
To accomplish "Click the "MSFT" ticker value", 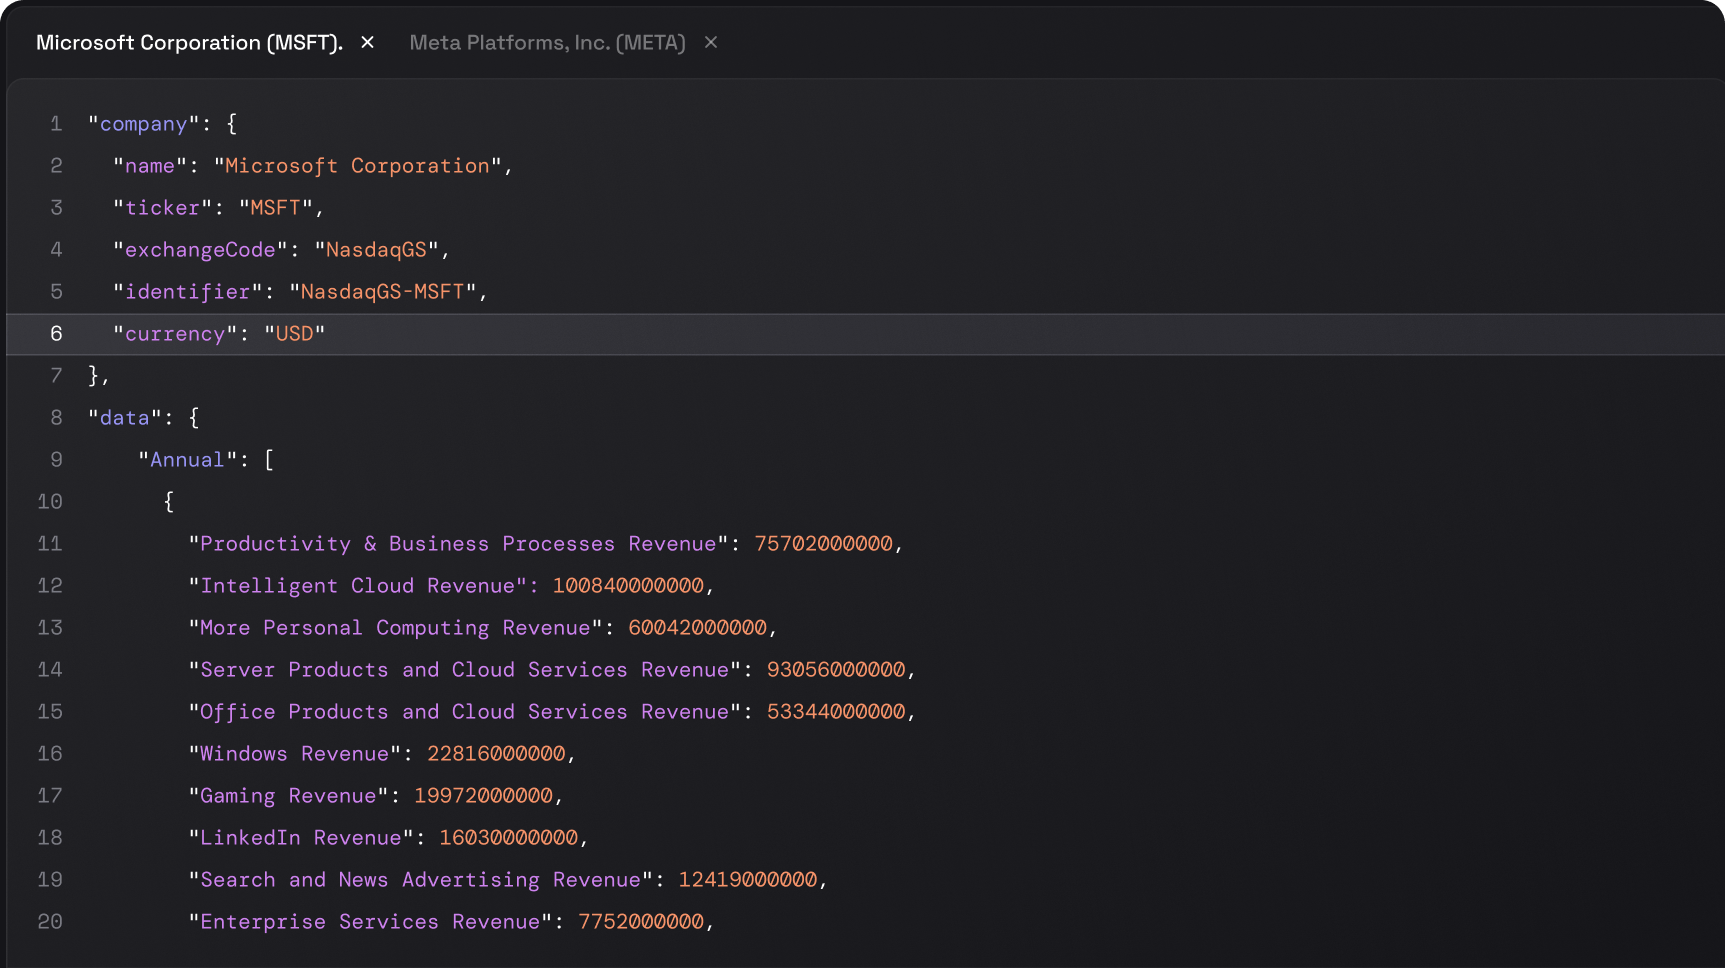I will coord(275,208).
